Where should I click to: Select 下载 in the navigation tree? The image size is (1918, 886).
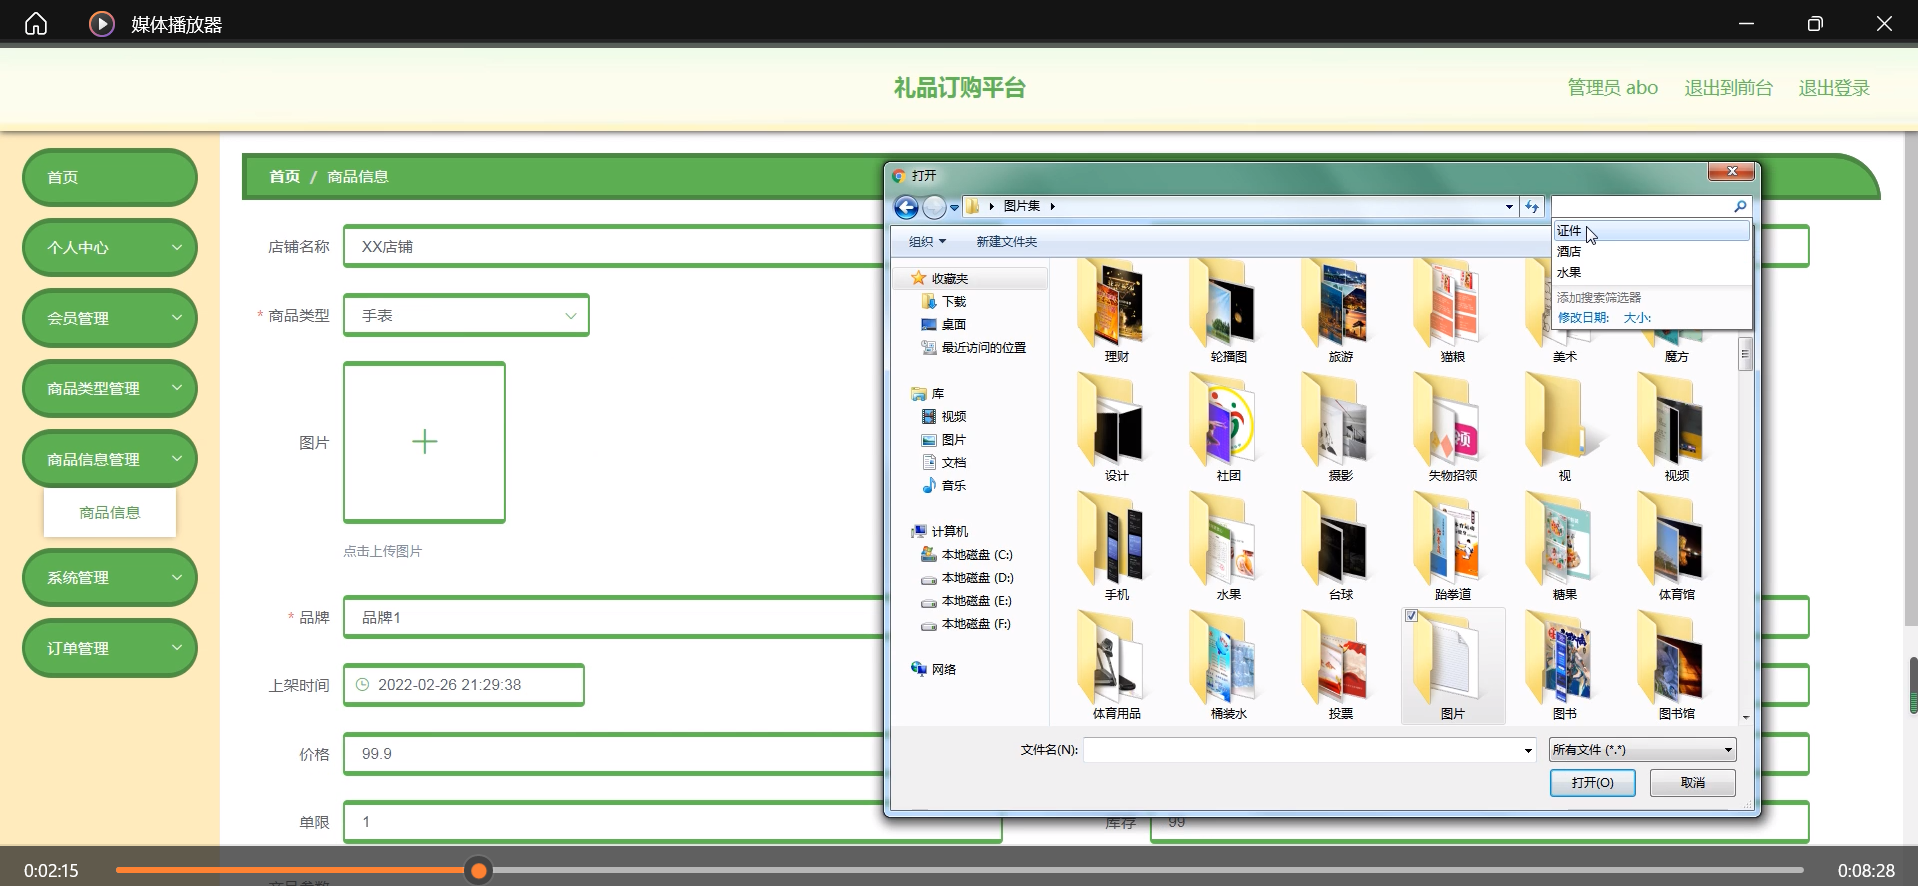tap(943, 302)
